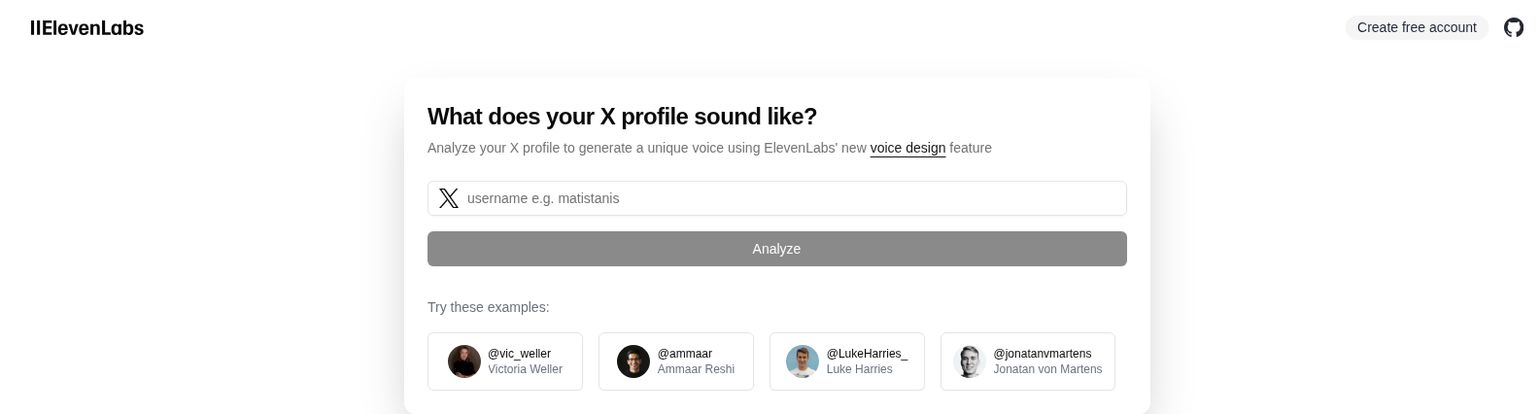Click the Analyze button
Screen dimensions: 1540x414
tap(777, 249)
